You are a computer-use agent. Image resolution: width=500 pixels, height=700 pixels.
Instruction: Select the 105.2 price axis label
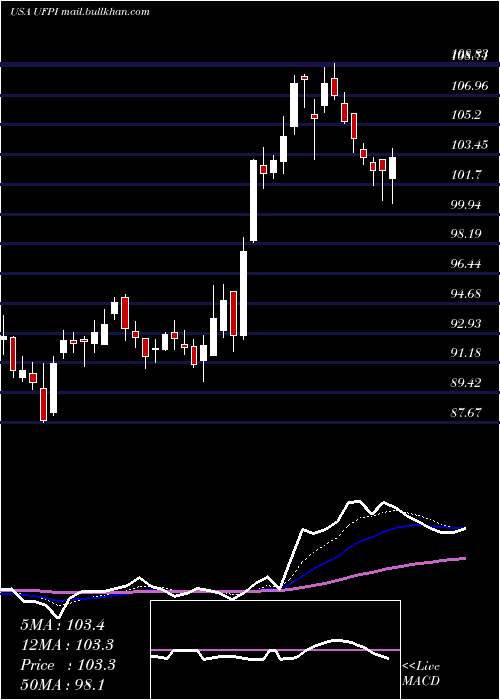pos(466,115)
